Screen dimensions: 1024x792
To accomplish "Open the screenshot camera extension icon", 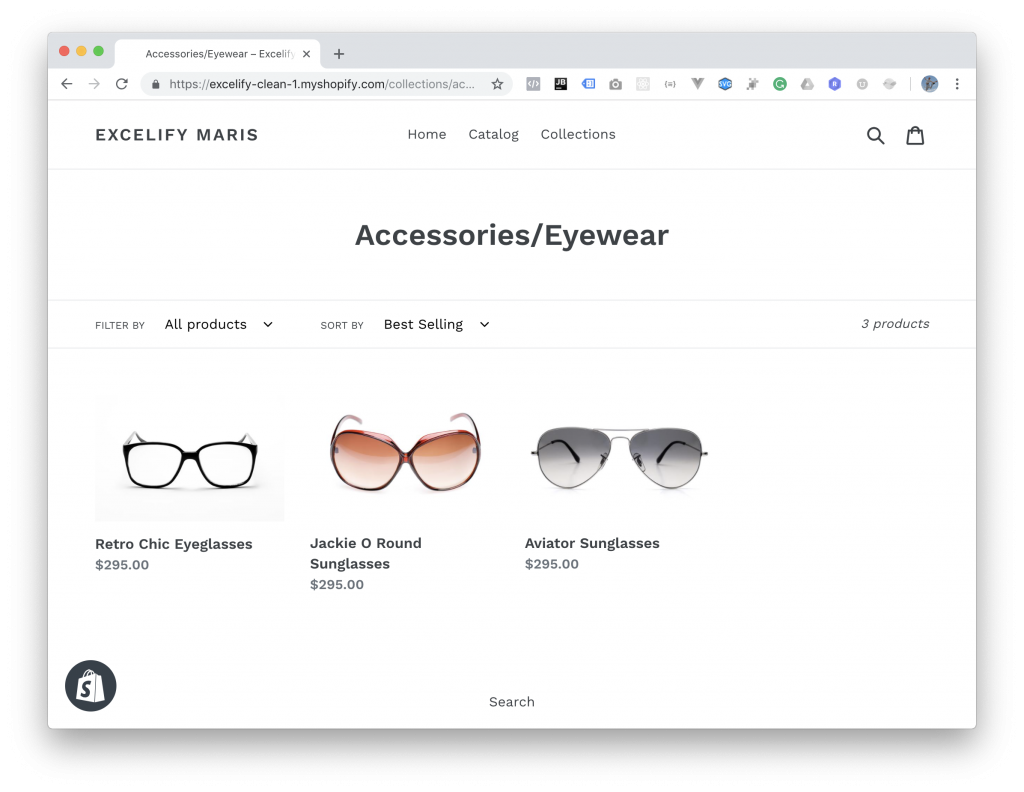I will point(615,84).
